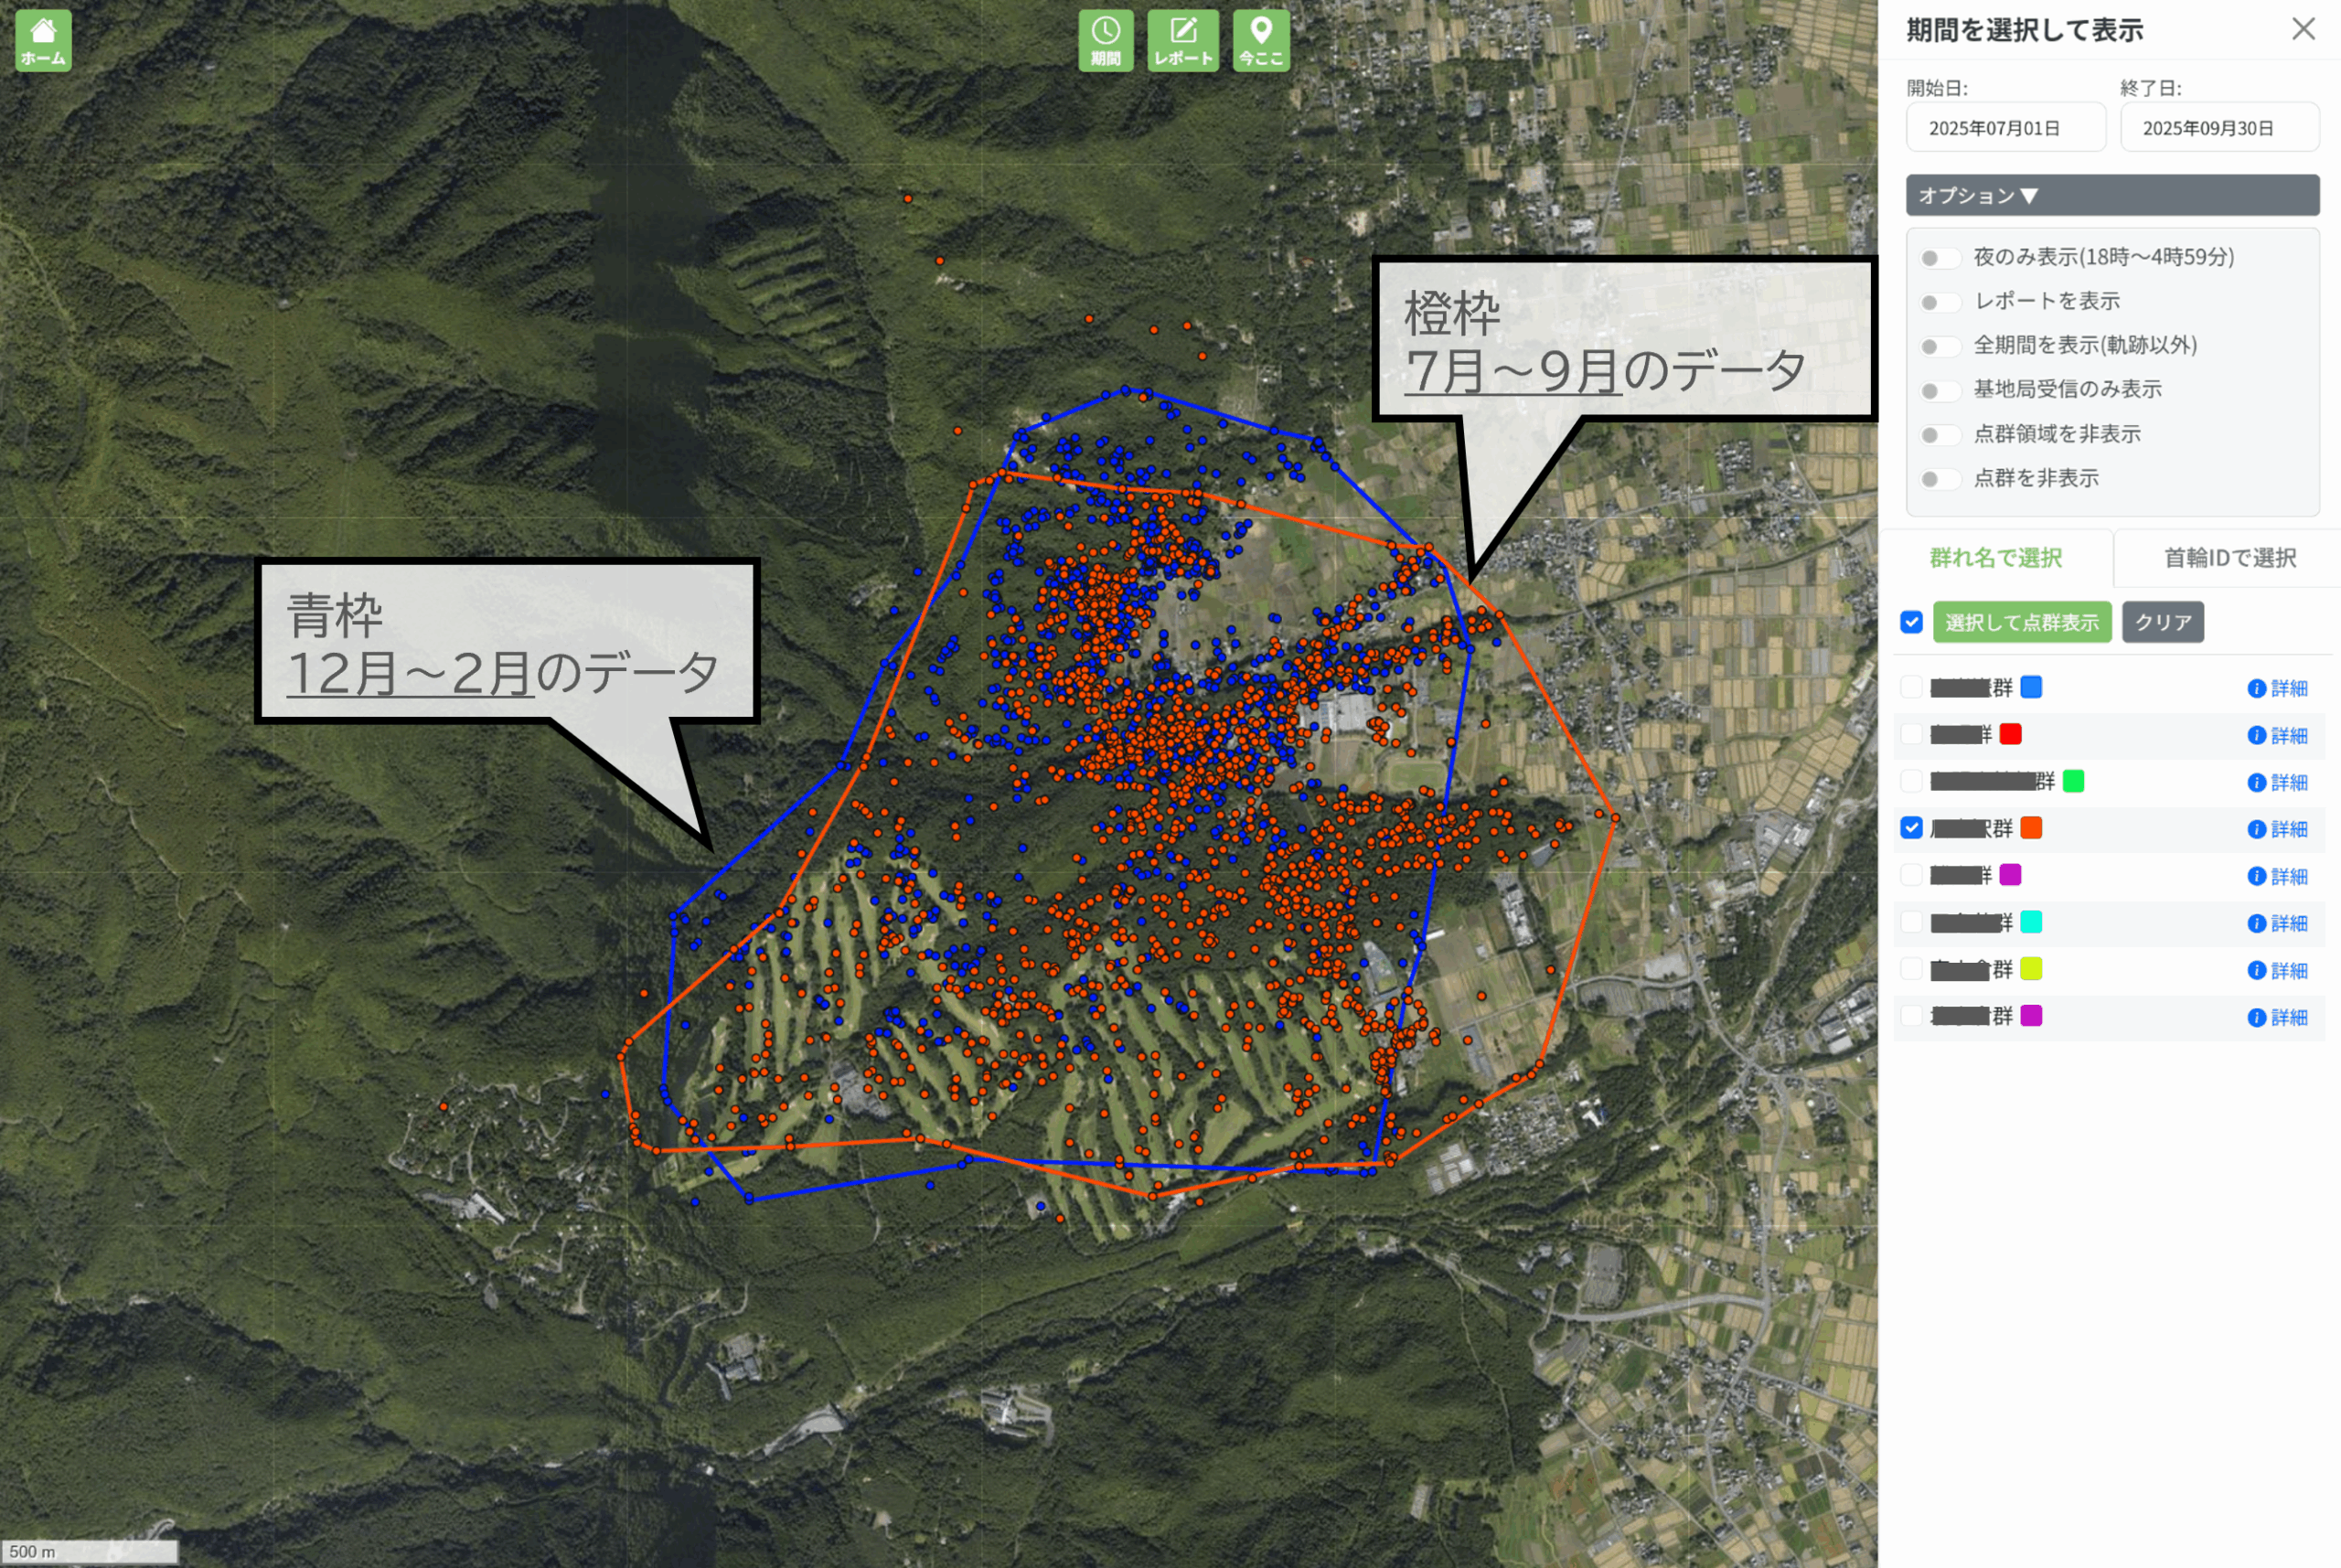Select the 群れ名で選択 tab
Viewport: 2341px width, 1568px height.
1995,558
